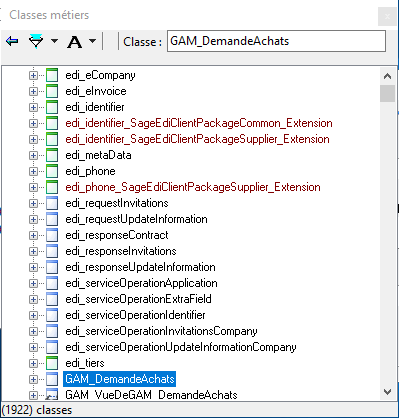The height and width of the screenshot is (418, 399).
Task: Select the edi_identifier class row
Action: 95,107
